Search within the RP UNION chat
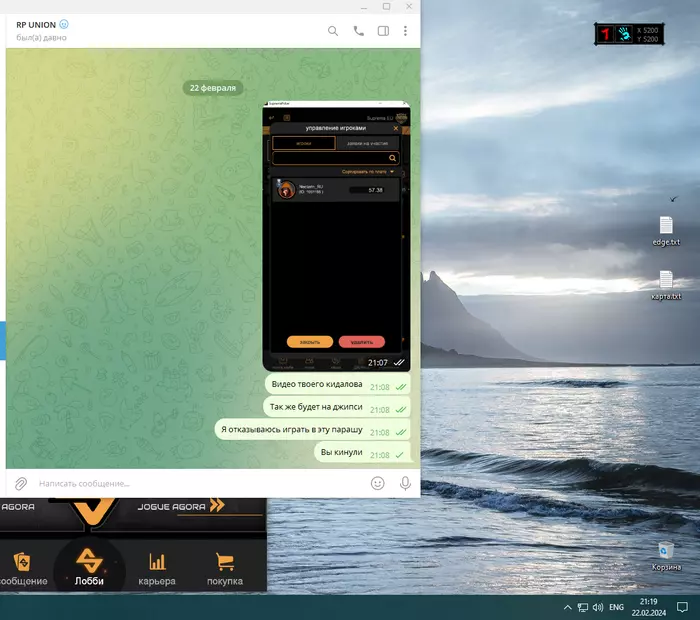 click(333, 31)
